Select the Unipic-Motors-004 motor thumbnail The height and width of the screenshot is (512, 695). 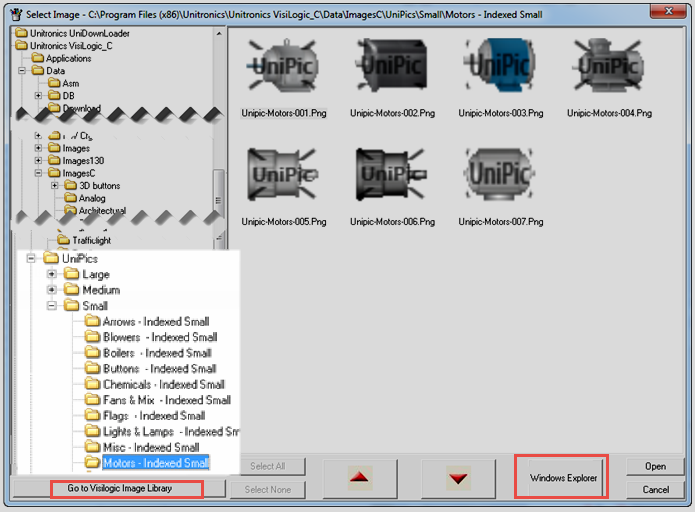(609, 65)
